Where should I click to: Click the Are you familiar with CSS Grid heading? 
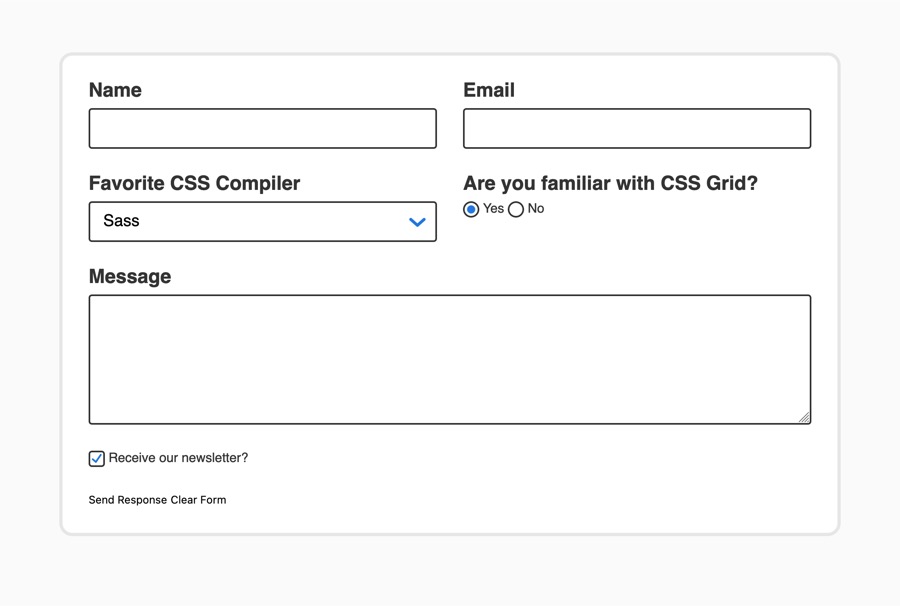(610, 183)
